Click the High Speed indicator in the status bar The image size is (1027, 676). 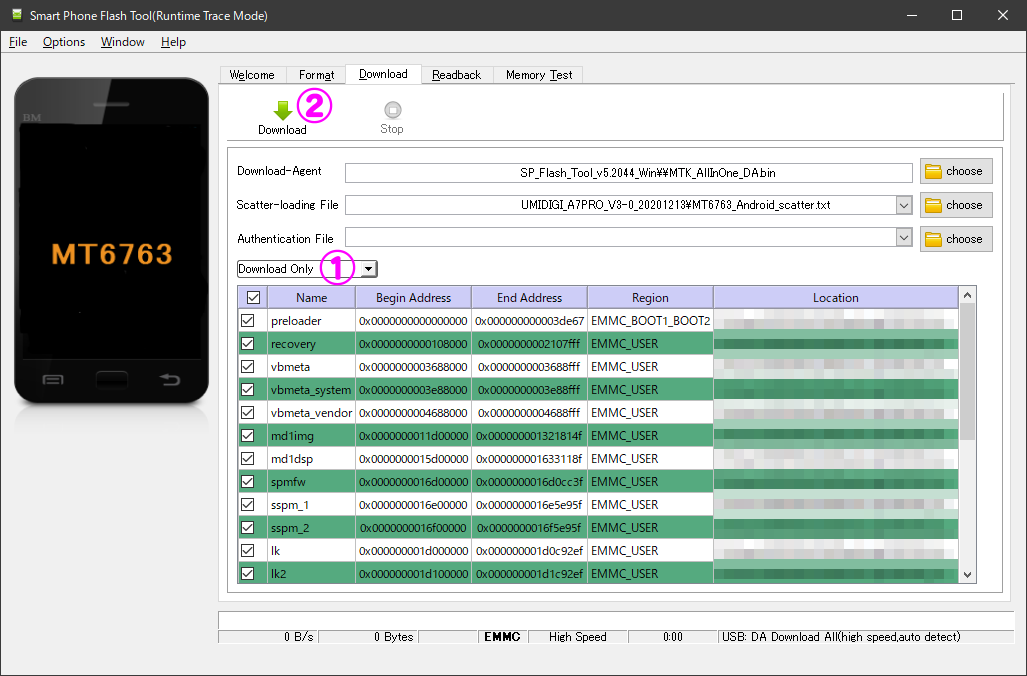(x=577, y=637)
